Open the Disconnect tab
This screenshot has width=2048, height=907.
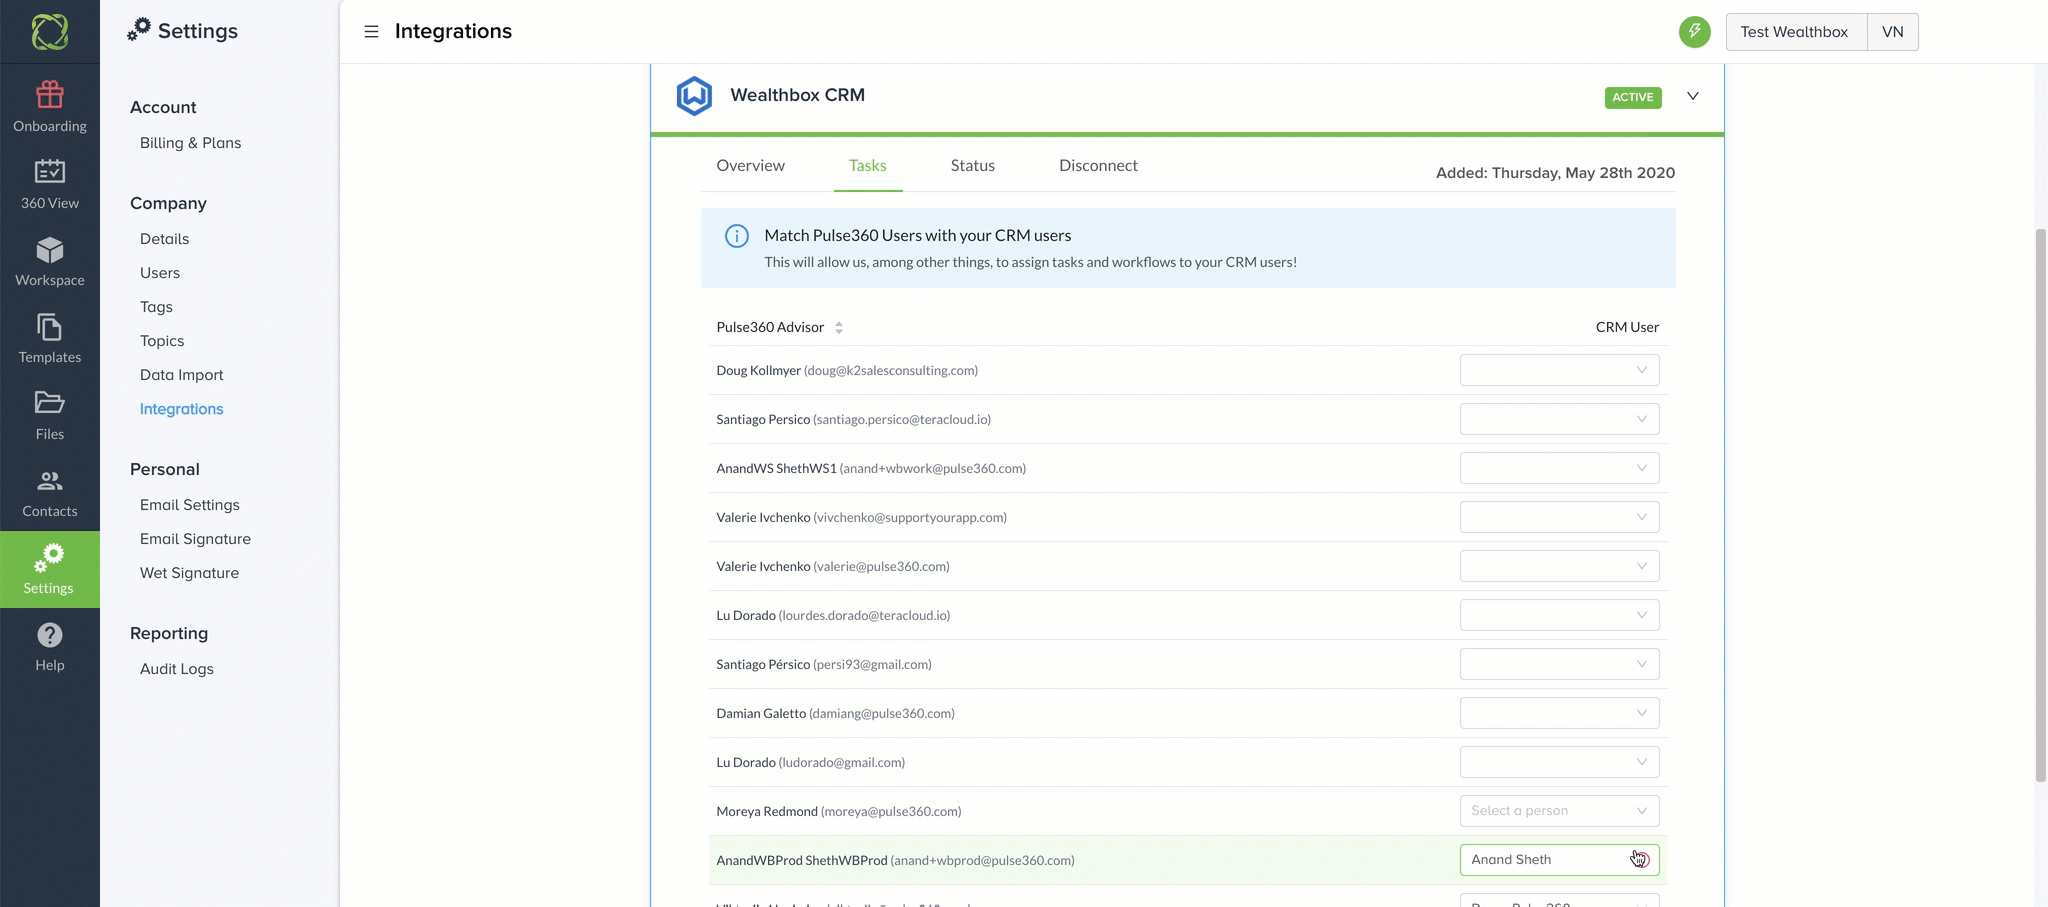[1098, 166]
